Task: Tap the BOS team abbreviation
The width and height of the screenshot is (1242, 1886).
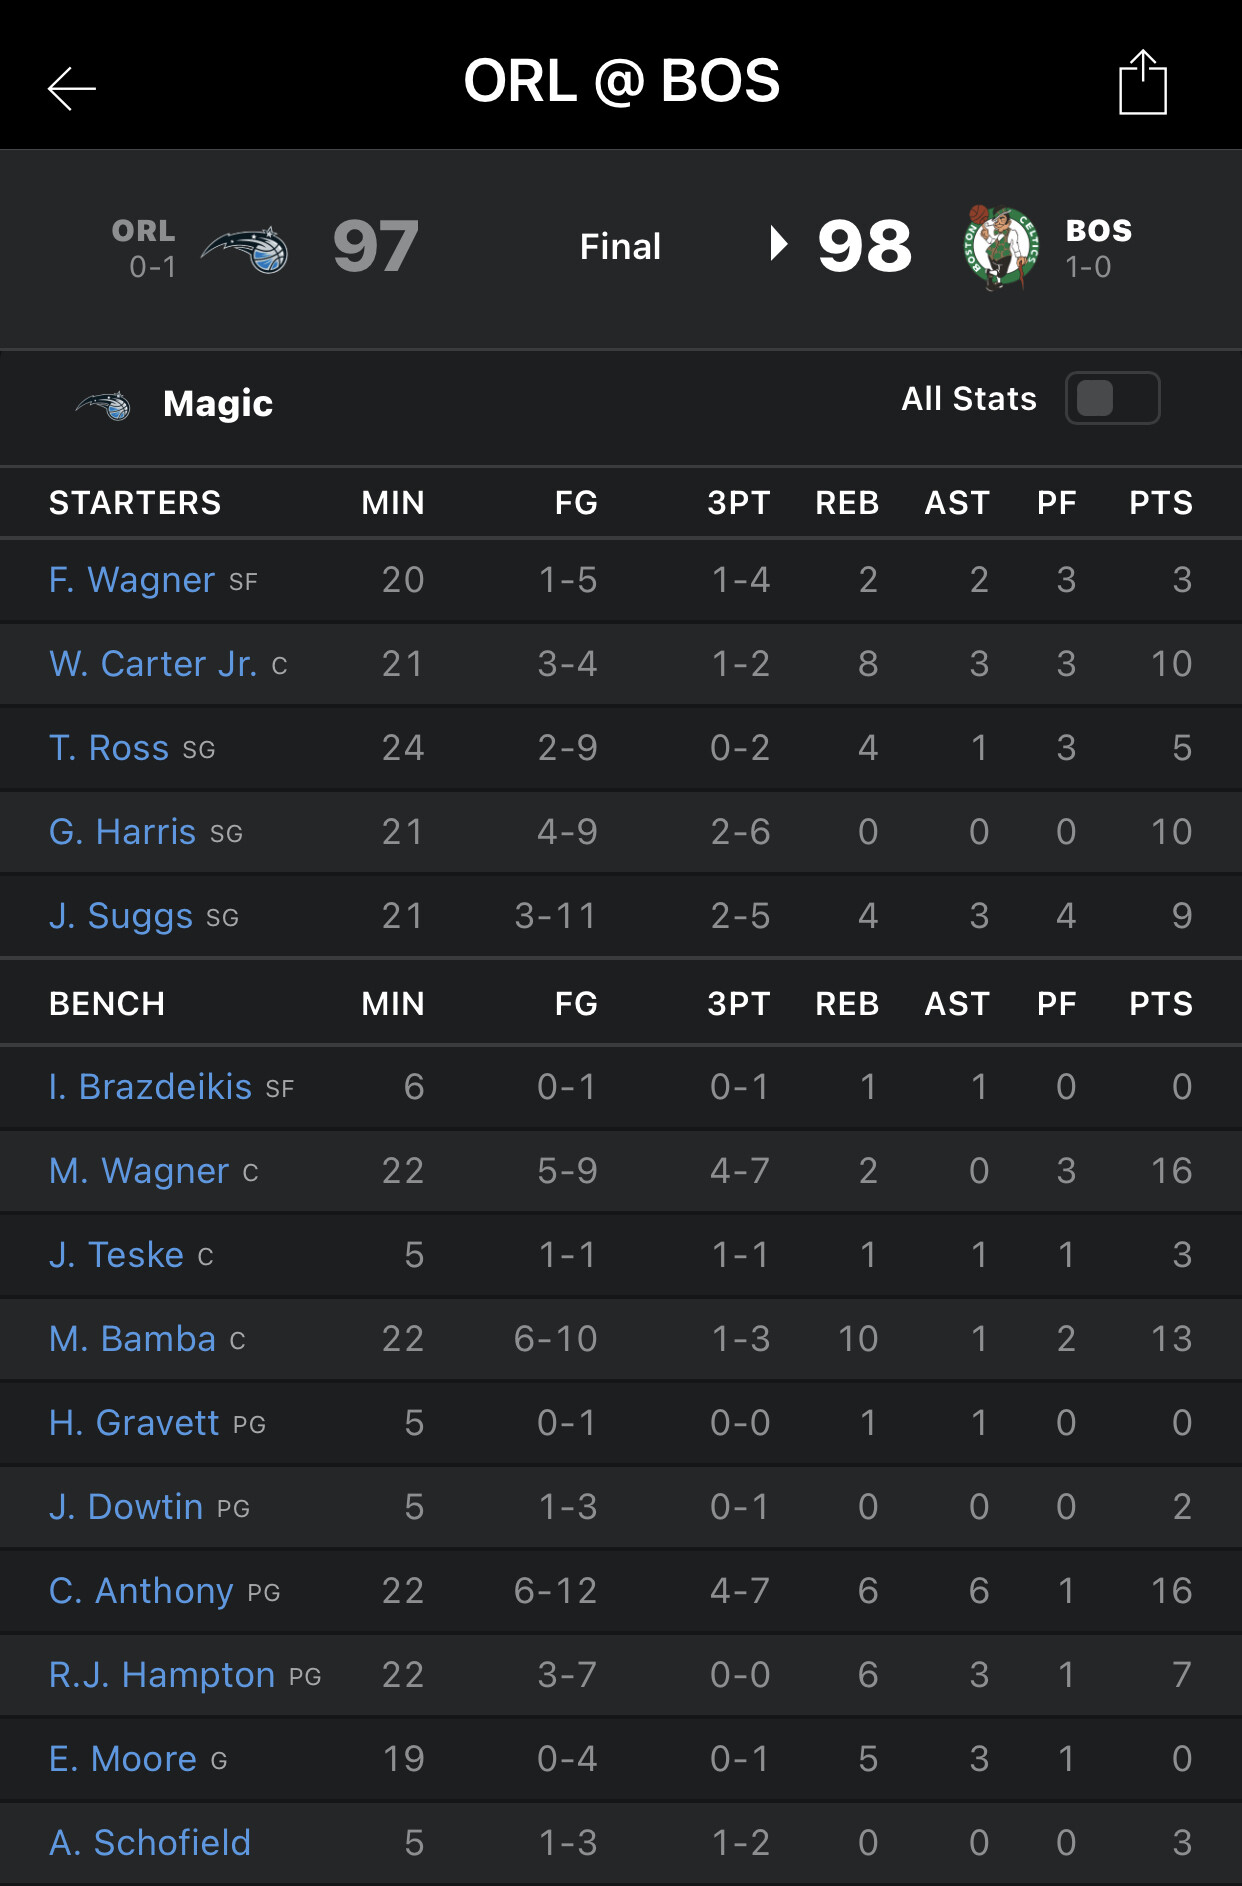Action: coord(1098,231)
